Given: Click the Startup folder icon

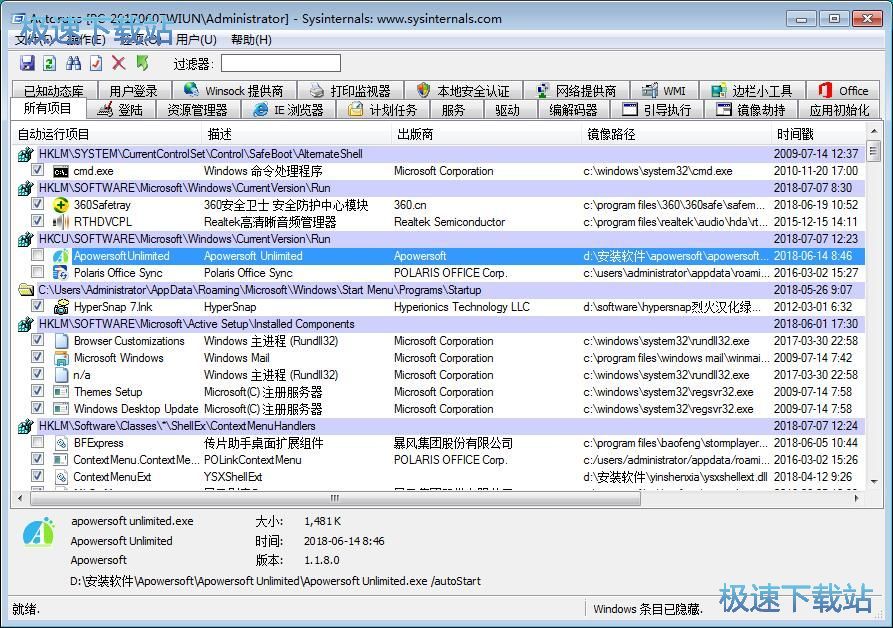Looking at the screenshot, I should point(26,290).
